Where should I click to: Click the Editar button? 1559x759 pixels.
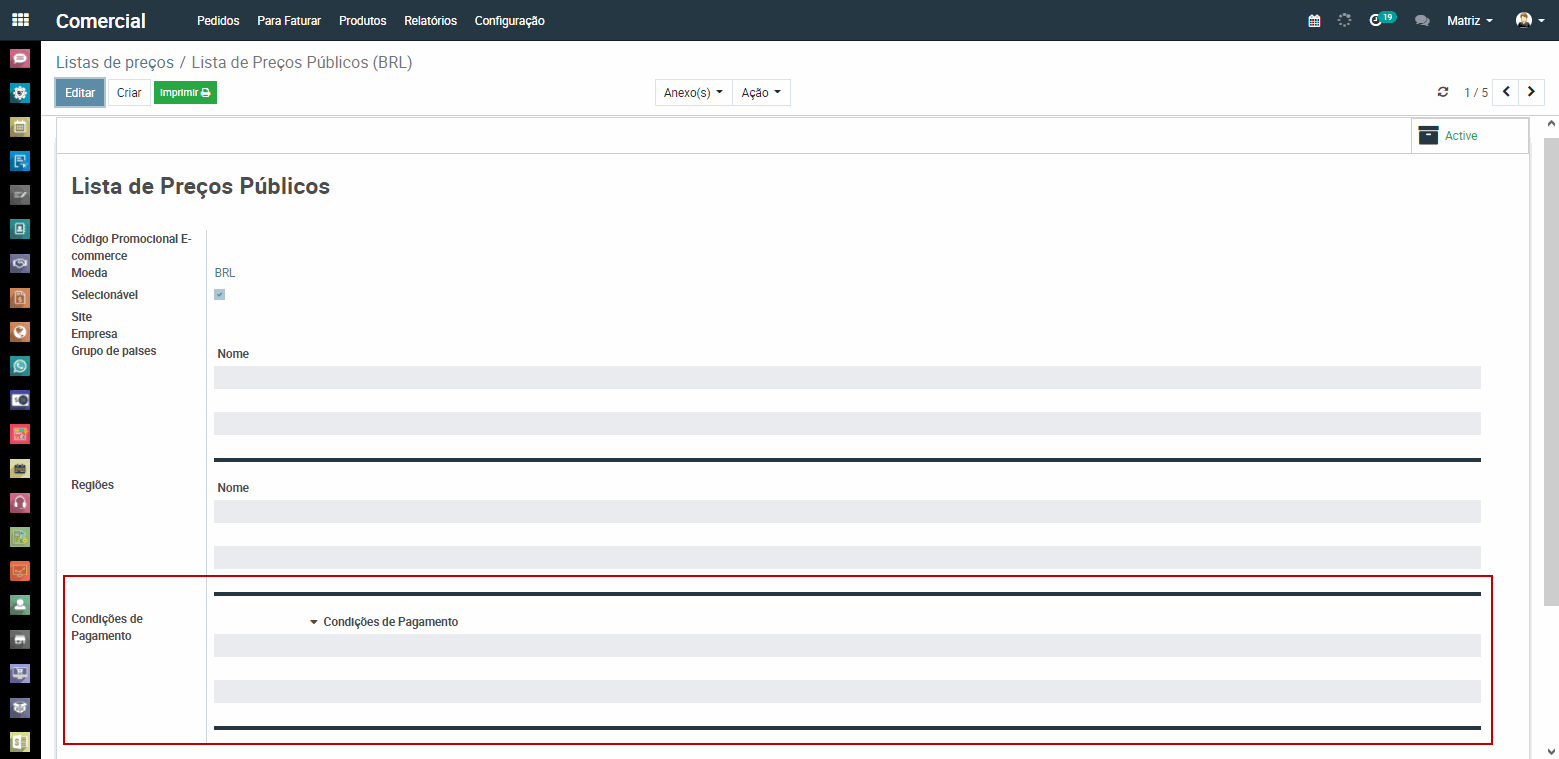[80, 93]
